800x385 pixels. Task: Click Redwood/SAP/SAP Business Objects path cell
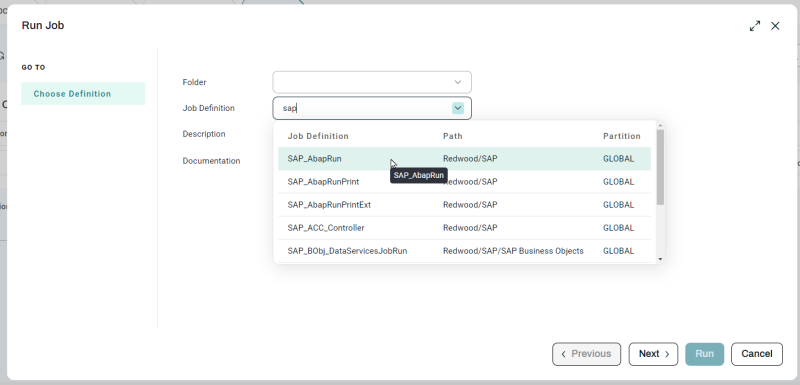513,251
